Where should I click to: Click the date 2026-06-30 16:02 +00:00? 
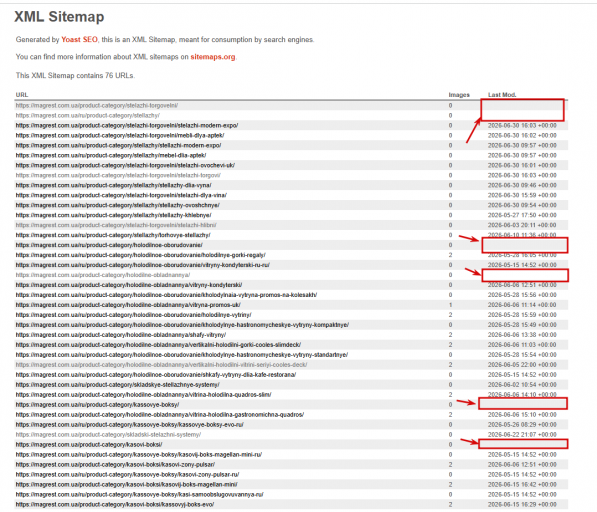[522, 135]
